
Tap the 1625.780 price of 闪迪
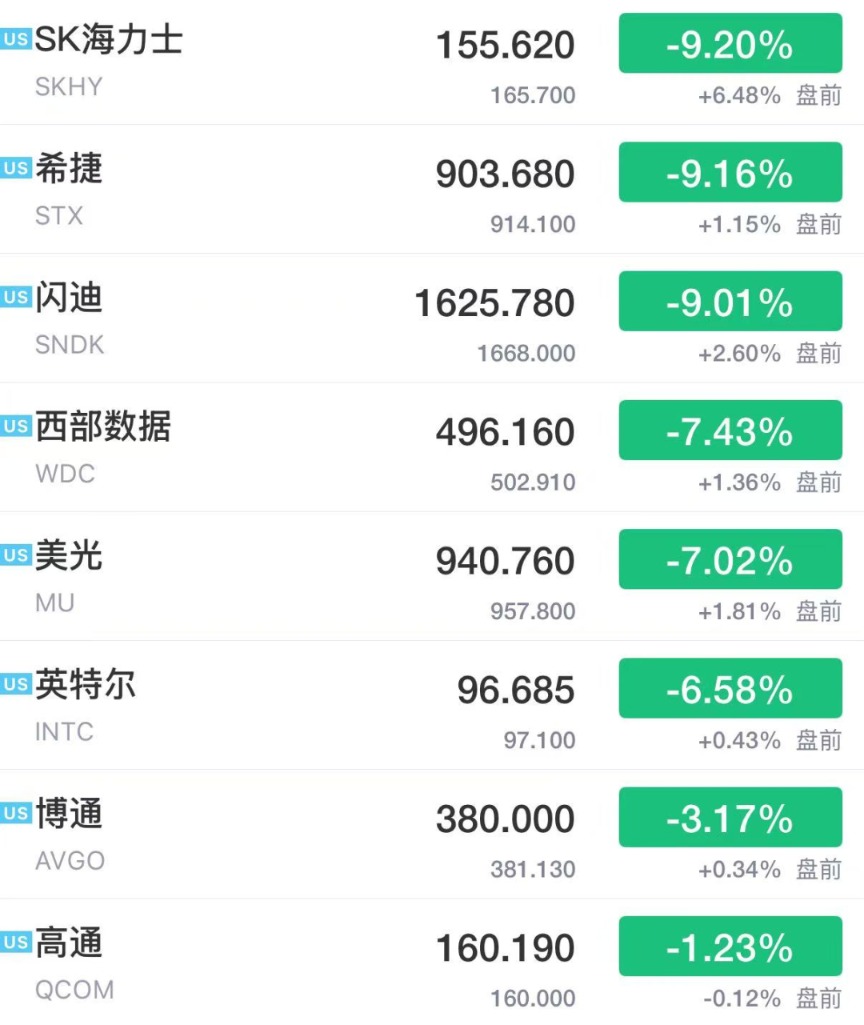494,303
